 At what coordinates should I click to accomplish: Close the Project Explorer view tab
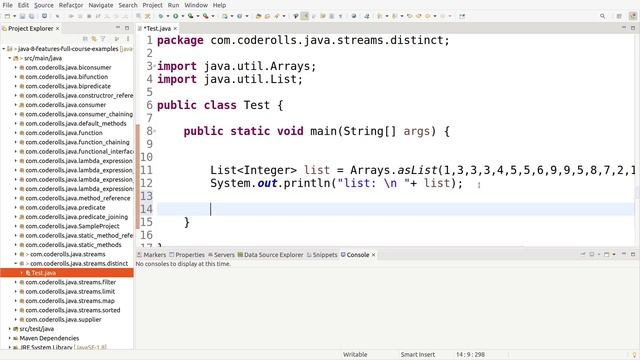58,29
